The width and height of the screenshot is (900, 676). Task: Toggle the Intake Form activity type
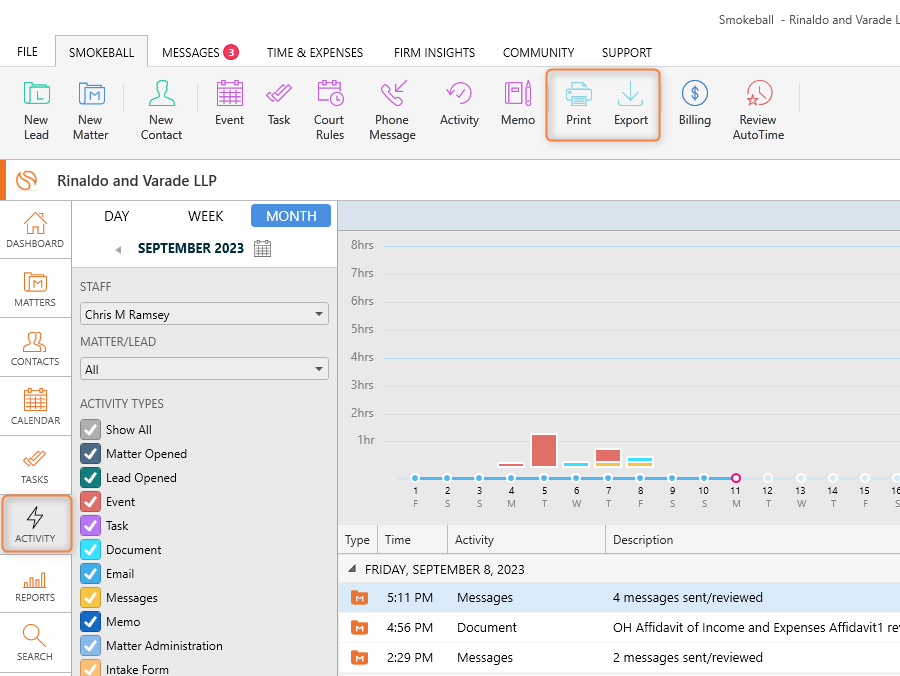90,669
